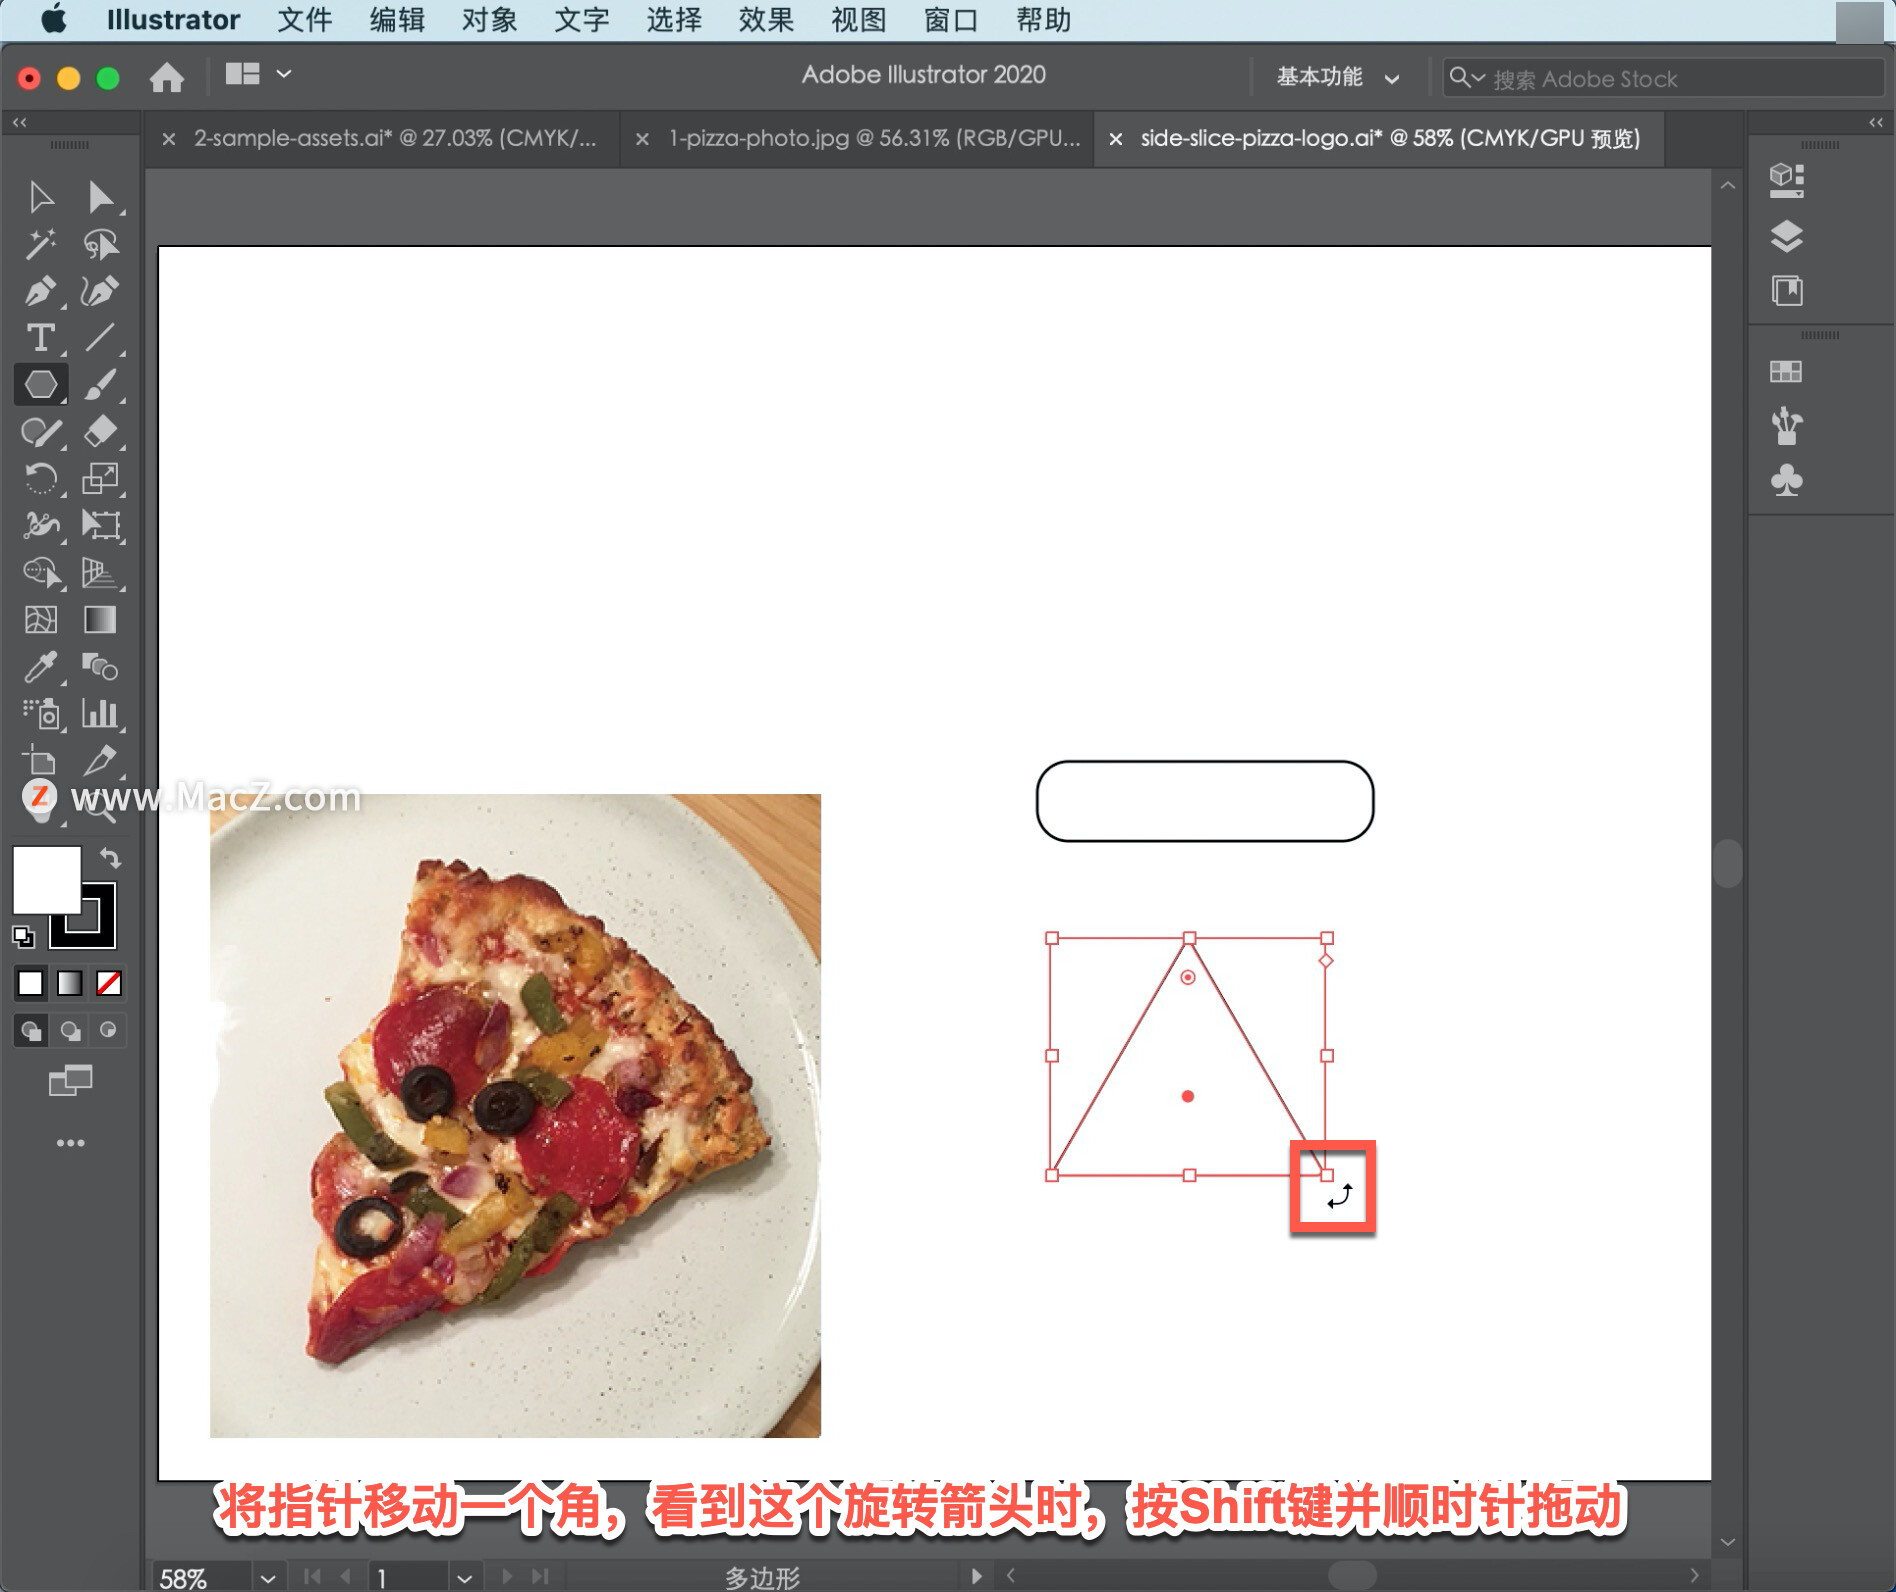Screen dimensions: 1896x1592
Task: Select the Eyedropper tool
Action: [x=41, y=666]
